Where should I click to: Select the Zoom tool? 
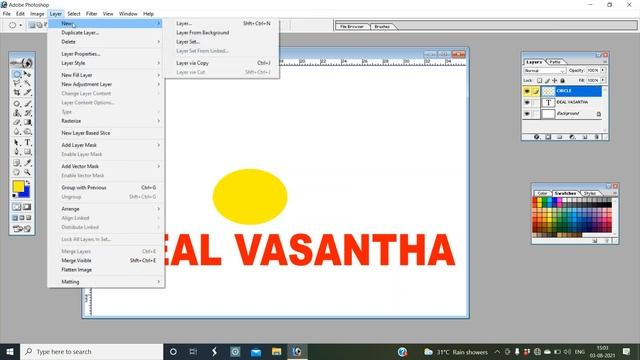pyautogui.click(x=27, y=171)
